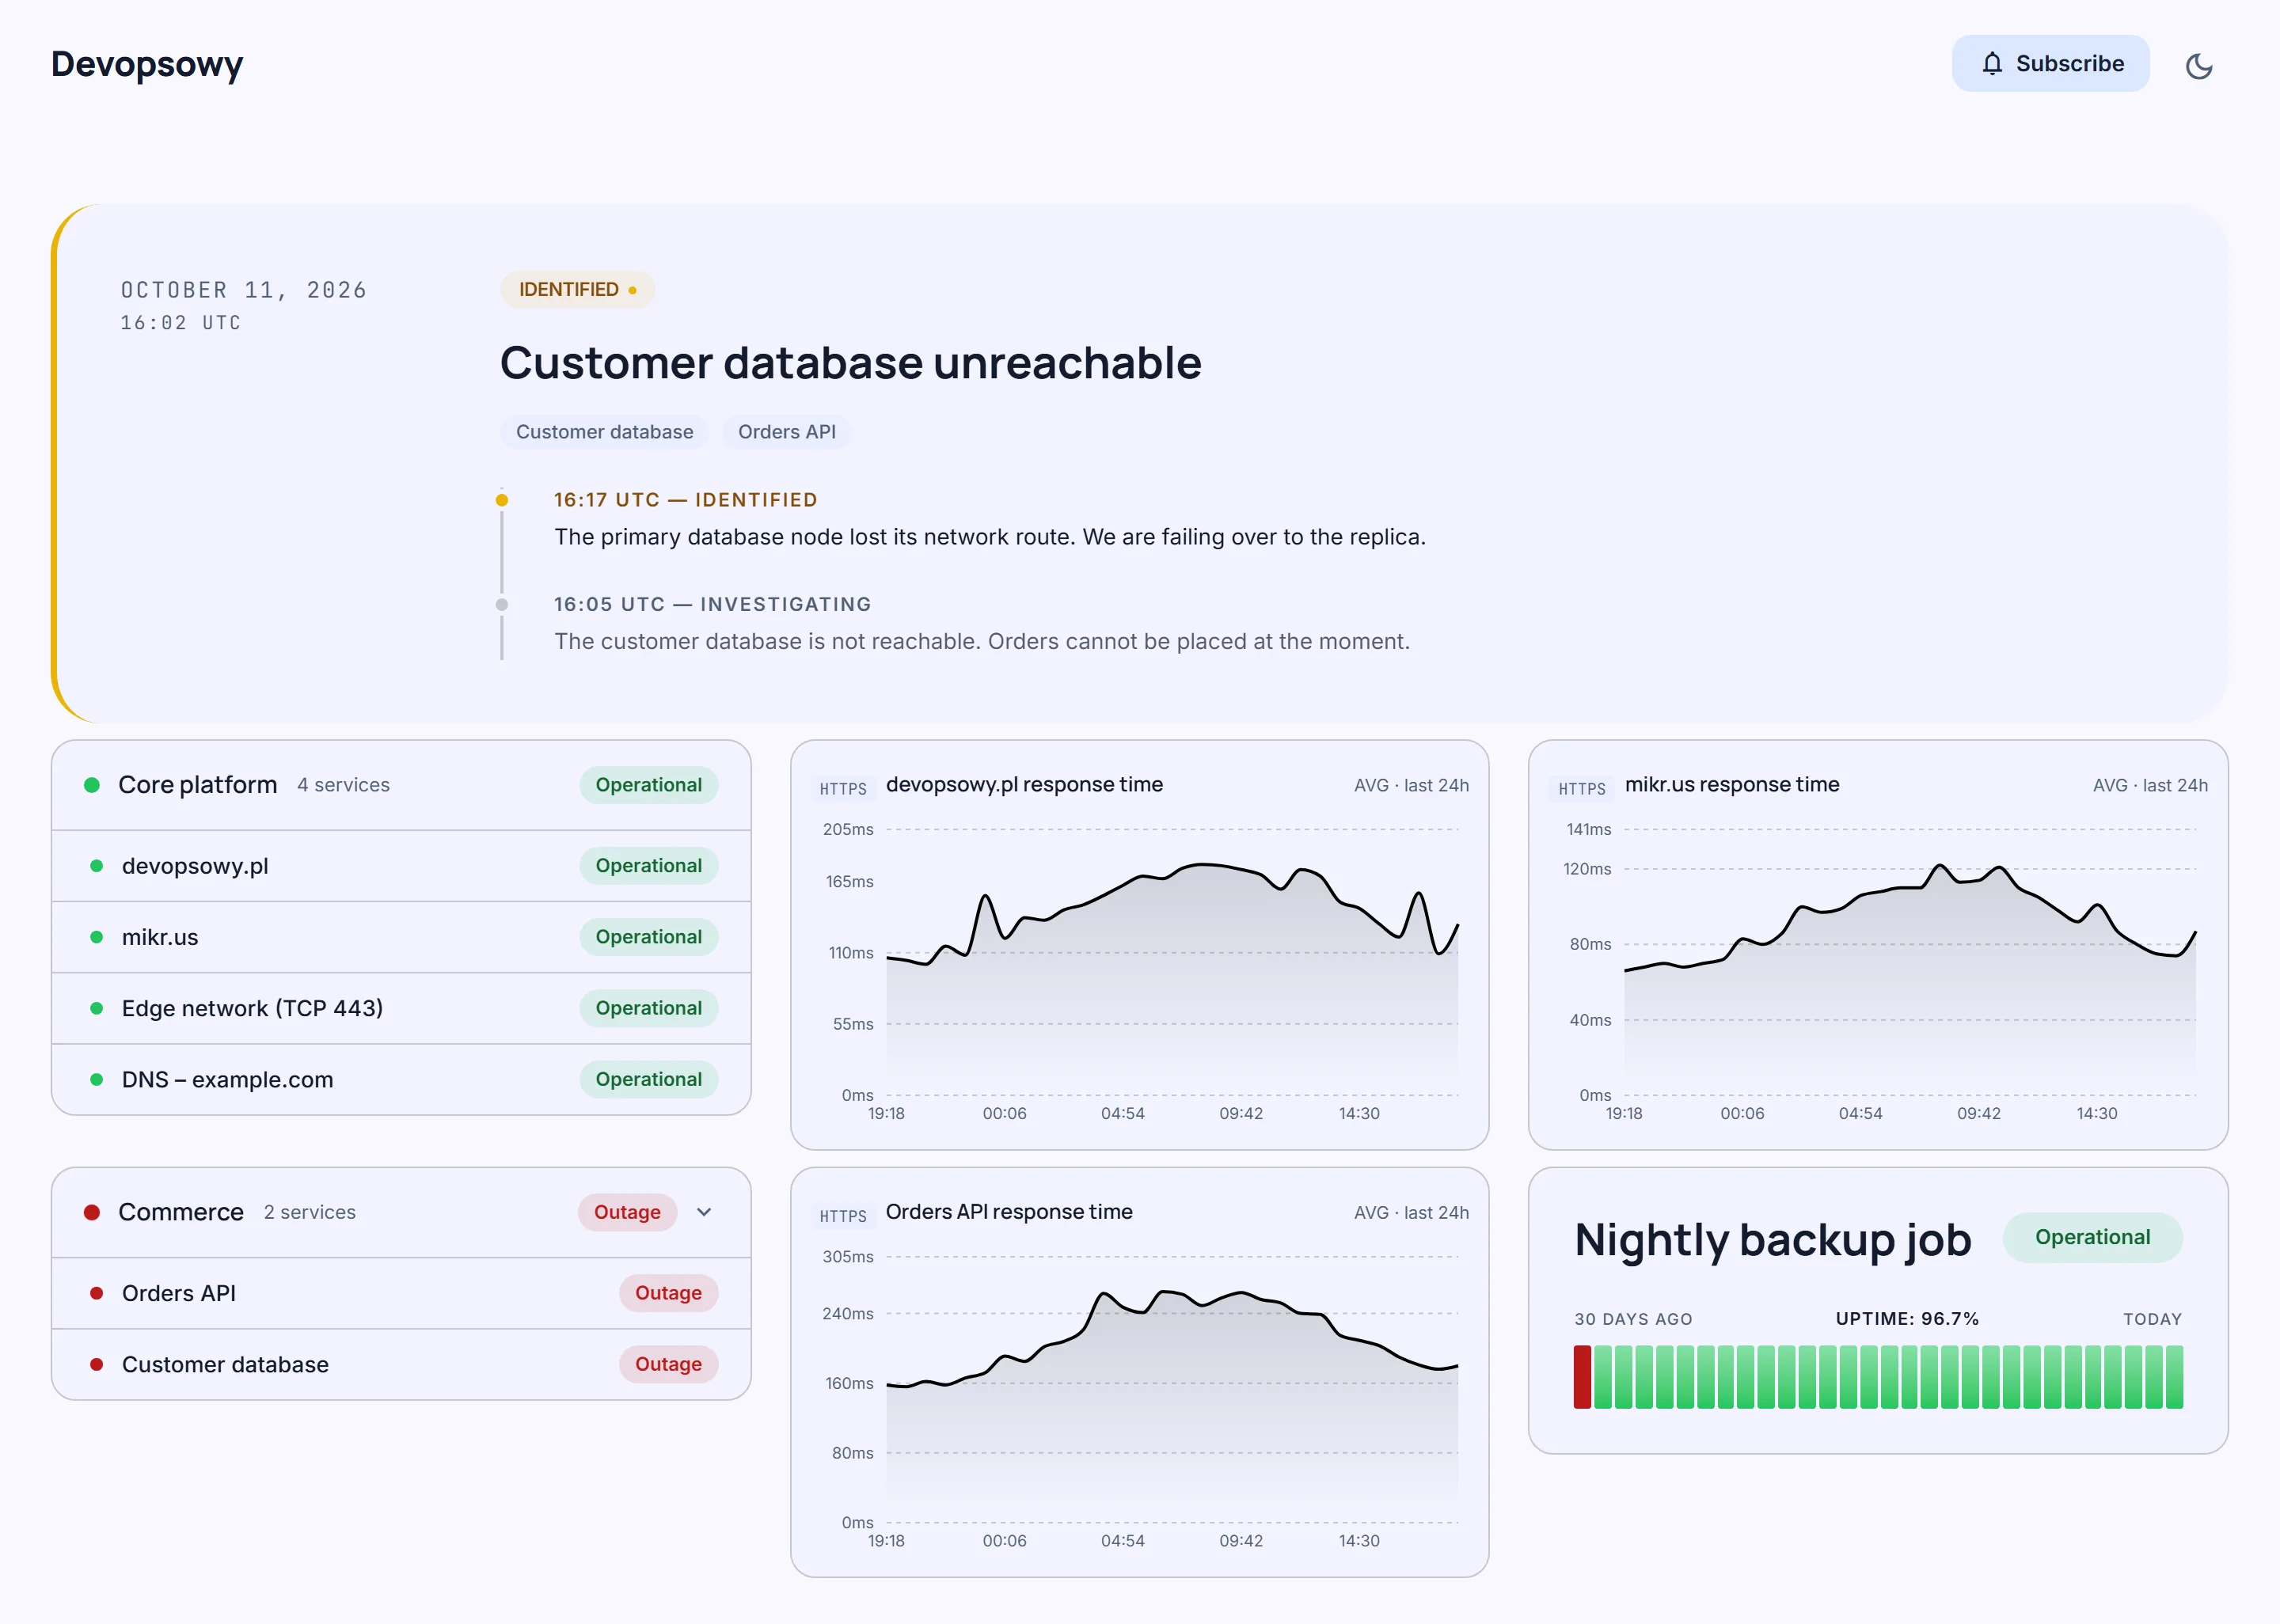2280x1624 pixels.
Task: Click the IDENTIFIED status badge
Action: (577, 289)
